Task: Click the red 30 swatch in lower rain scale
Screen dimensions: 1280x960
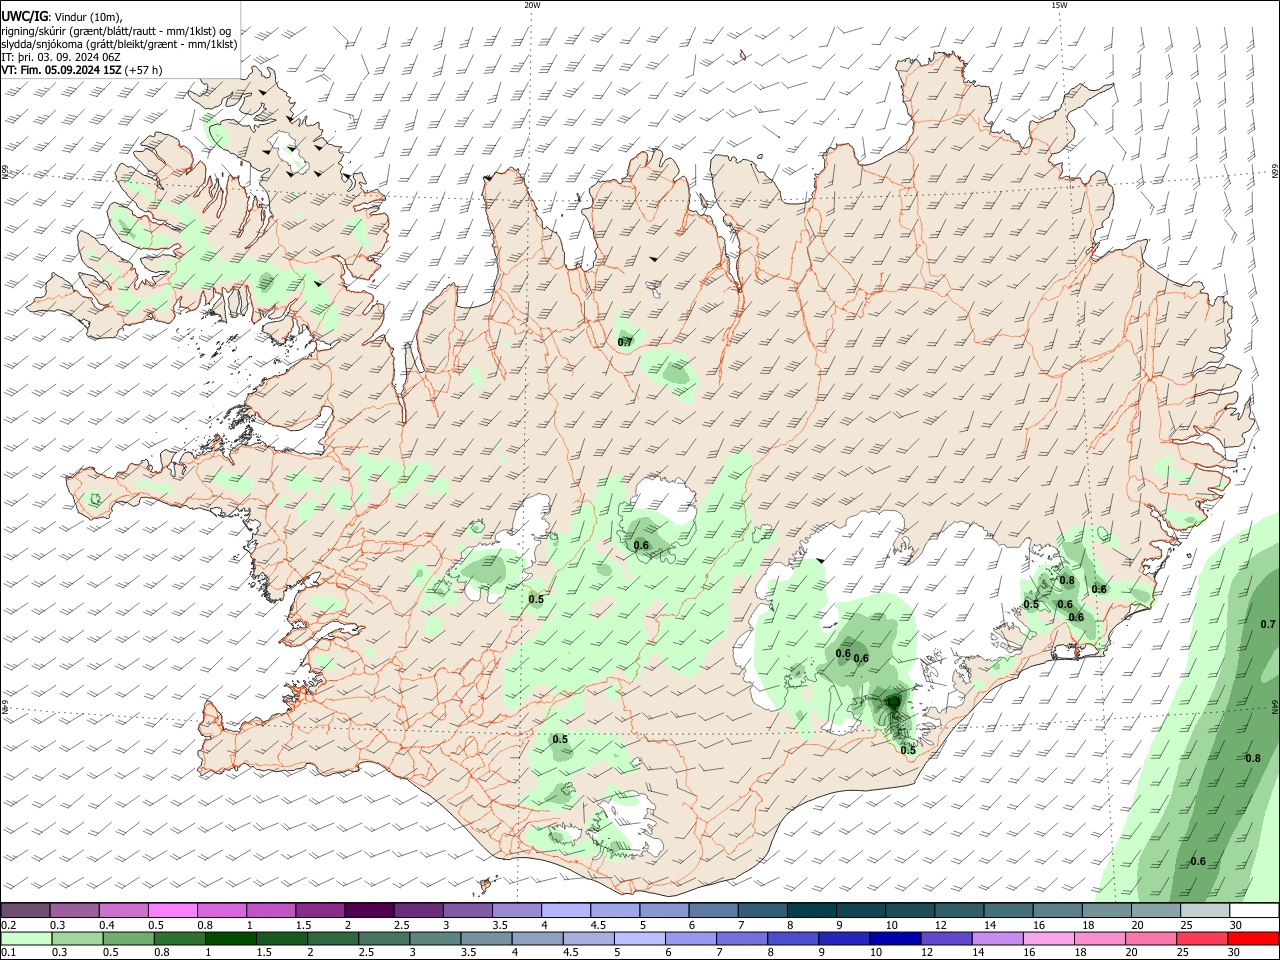Action: pyautogui.click(x=1255, y=938)
